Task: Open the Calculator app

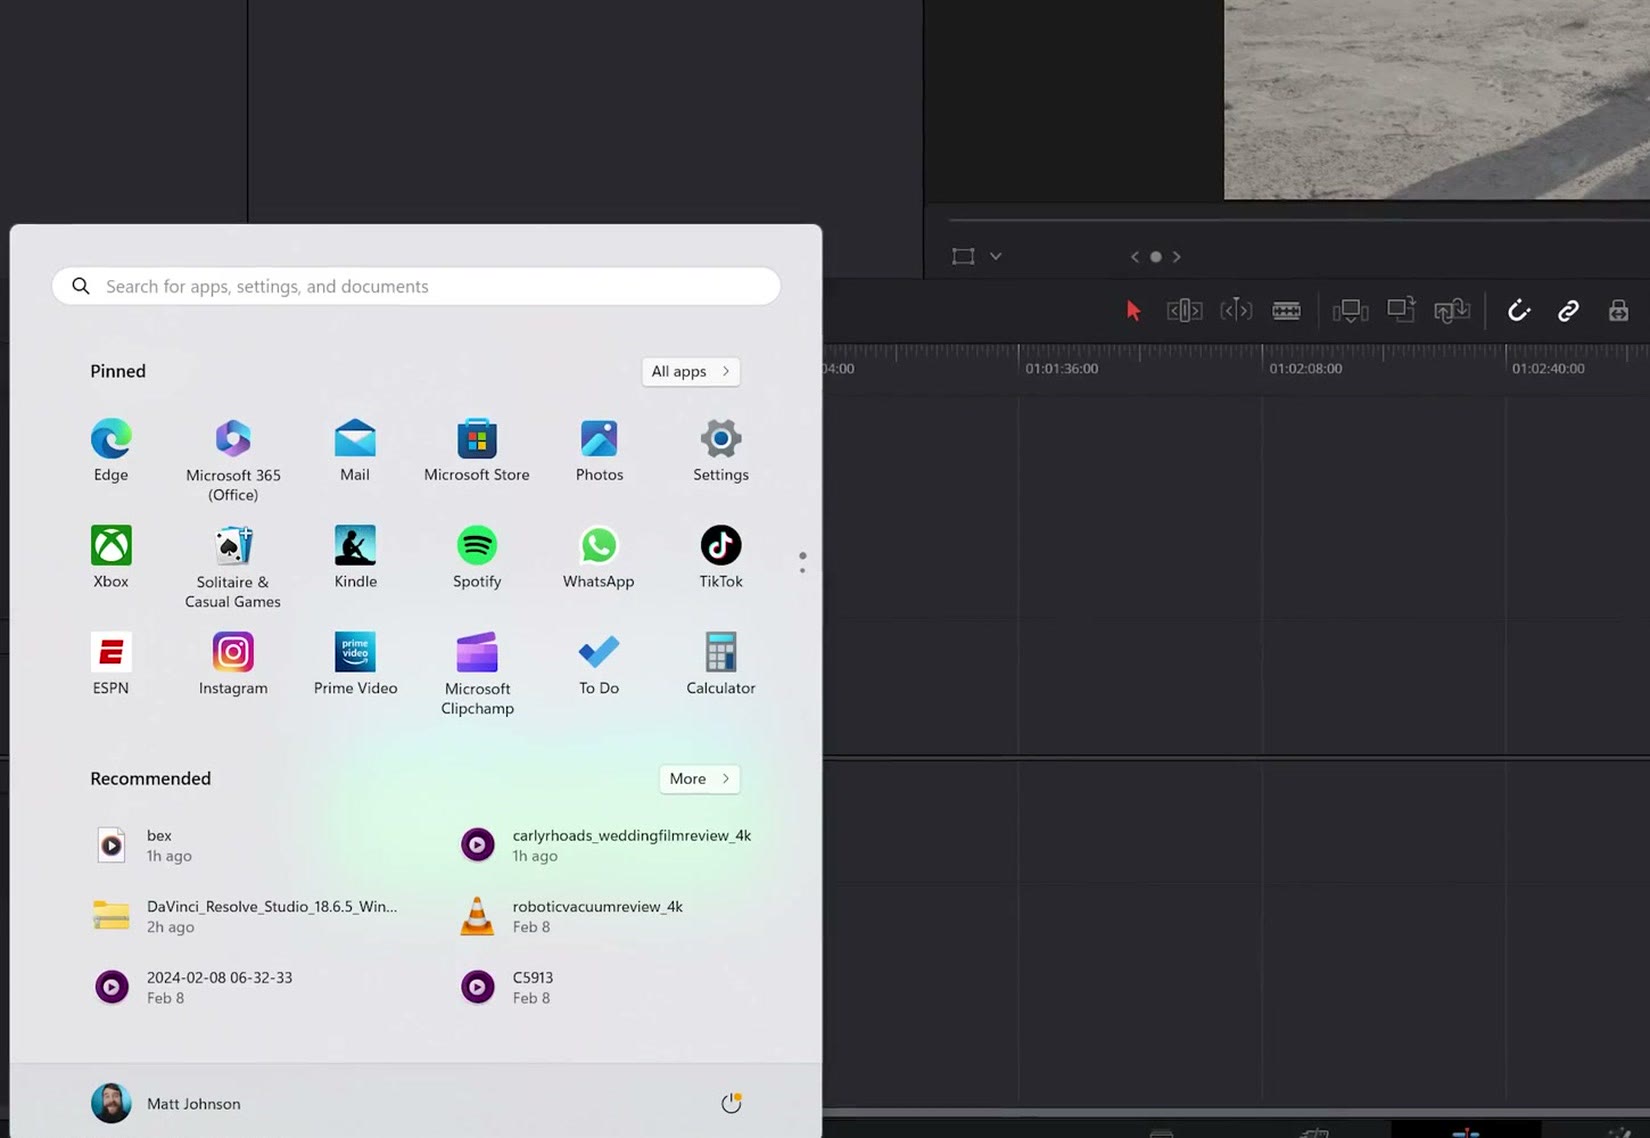Action: [721, 665]
